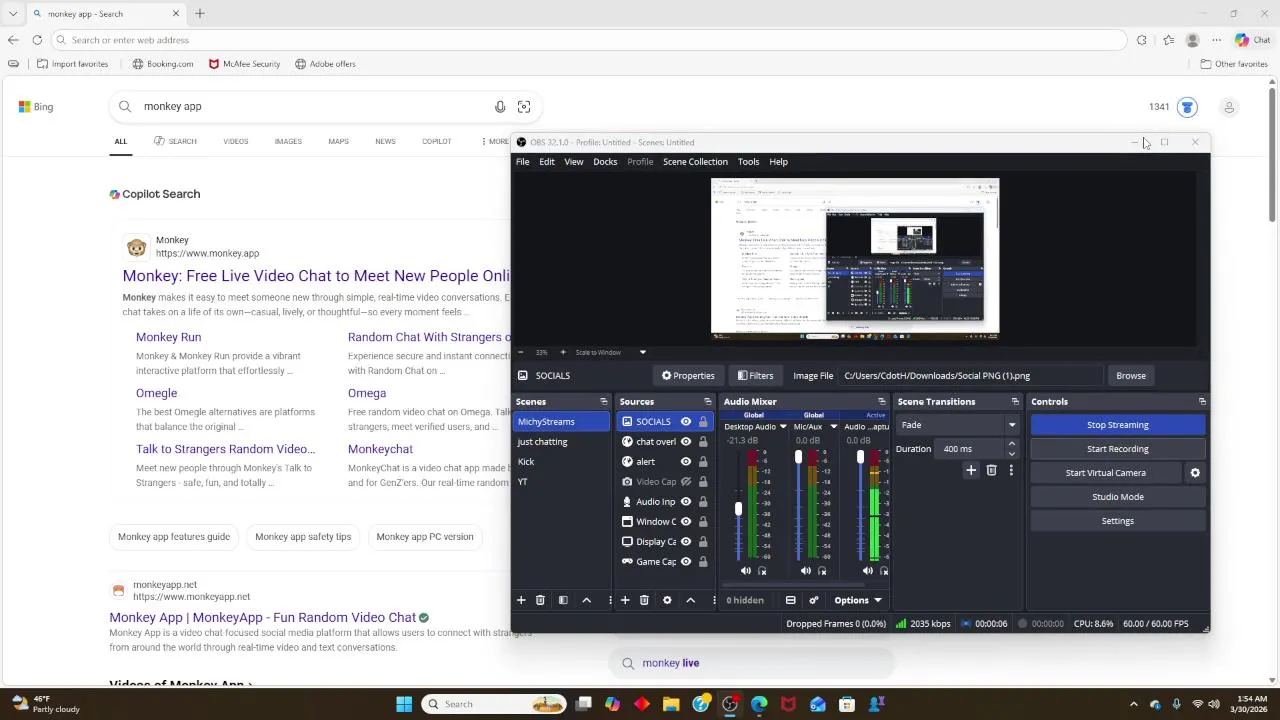Click the Stop Streaming button

[x=1118, y=425]
